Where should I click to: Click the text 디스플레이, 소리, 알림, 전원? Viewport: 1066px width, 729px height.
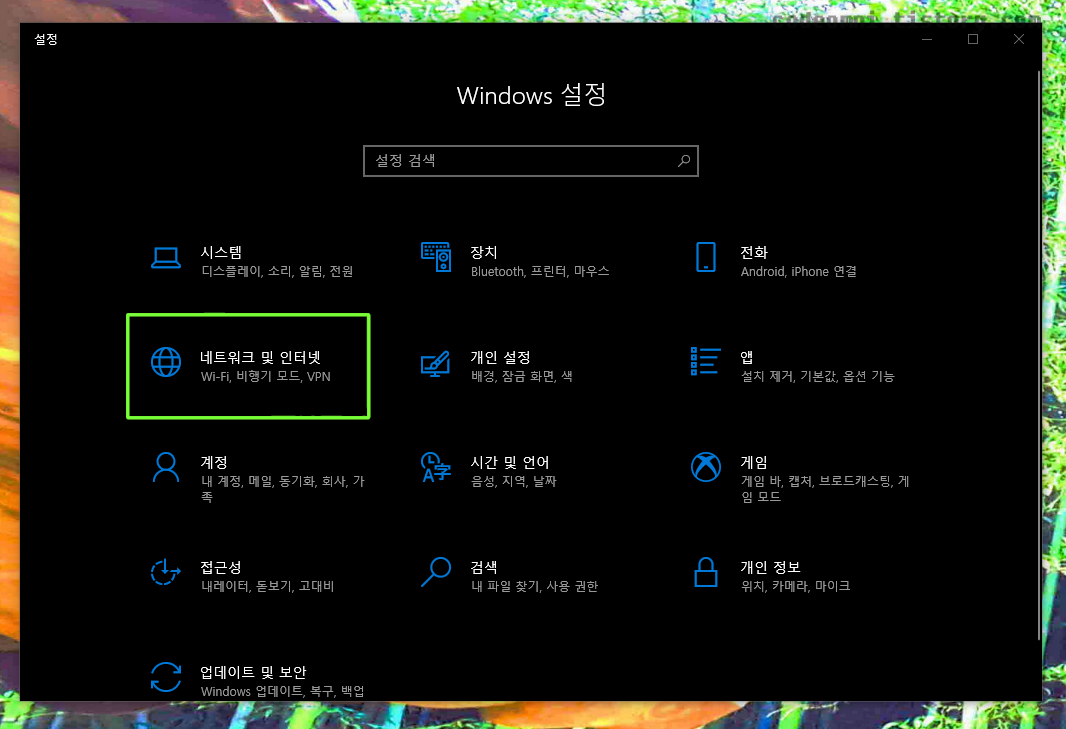tap(277, 271)
